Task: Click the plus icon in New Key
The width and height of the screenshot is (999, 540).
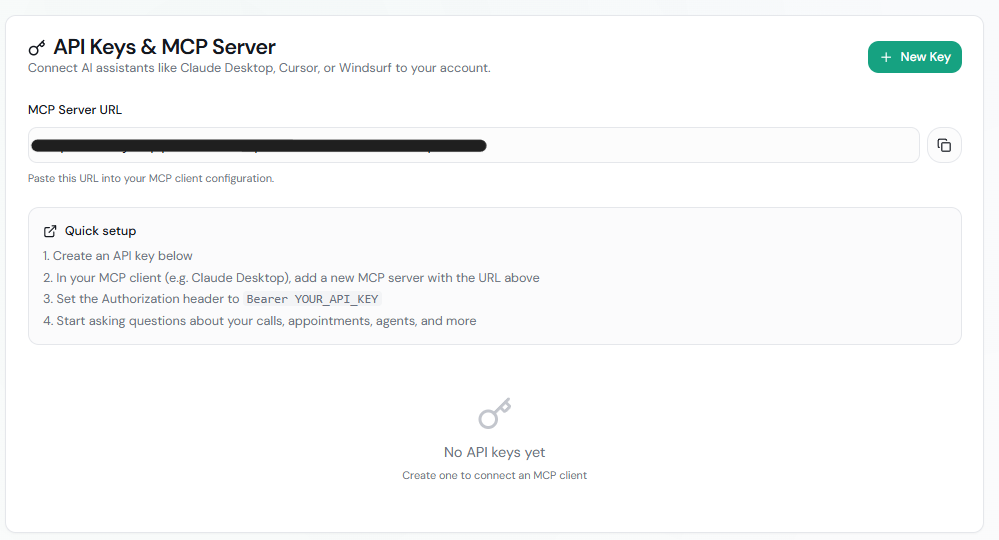Action: [x=886, y=57]
